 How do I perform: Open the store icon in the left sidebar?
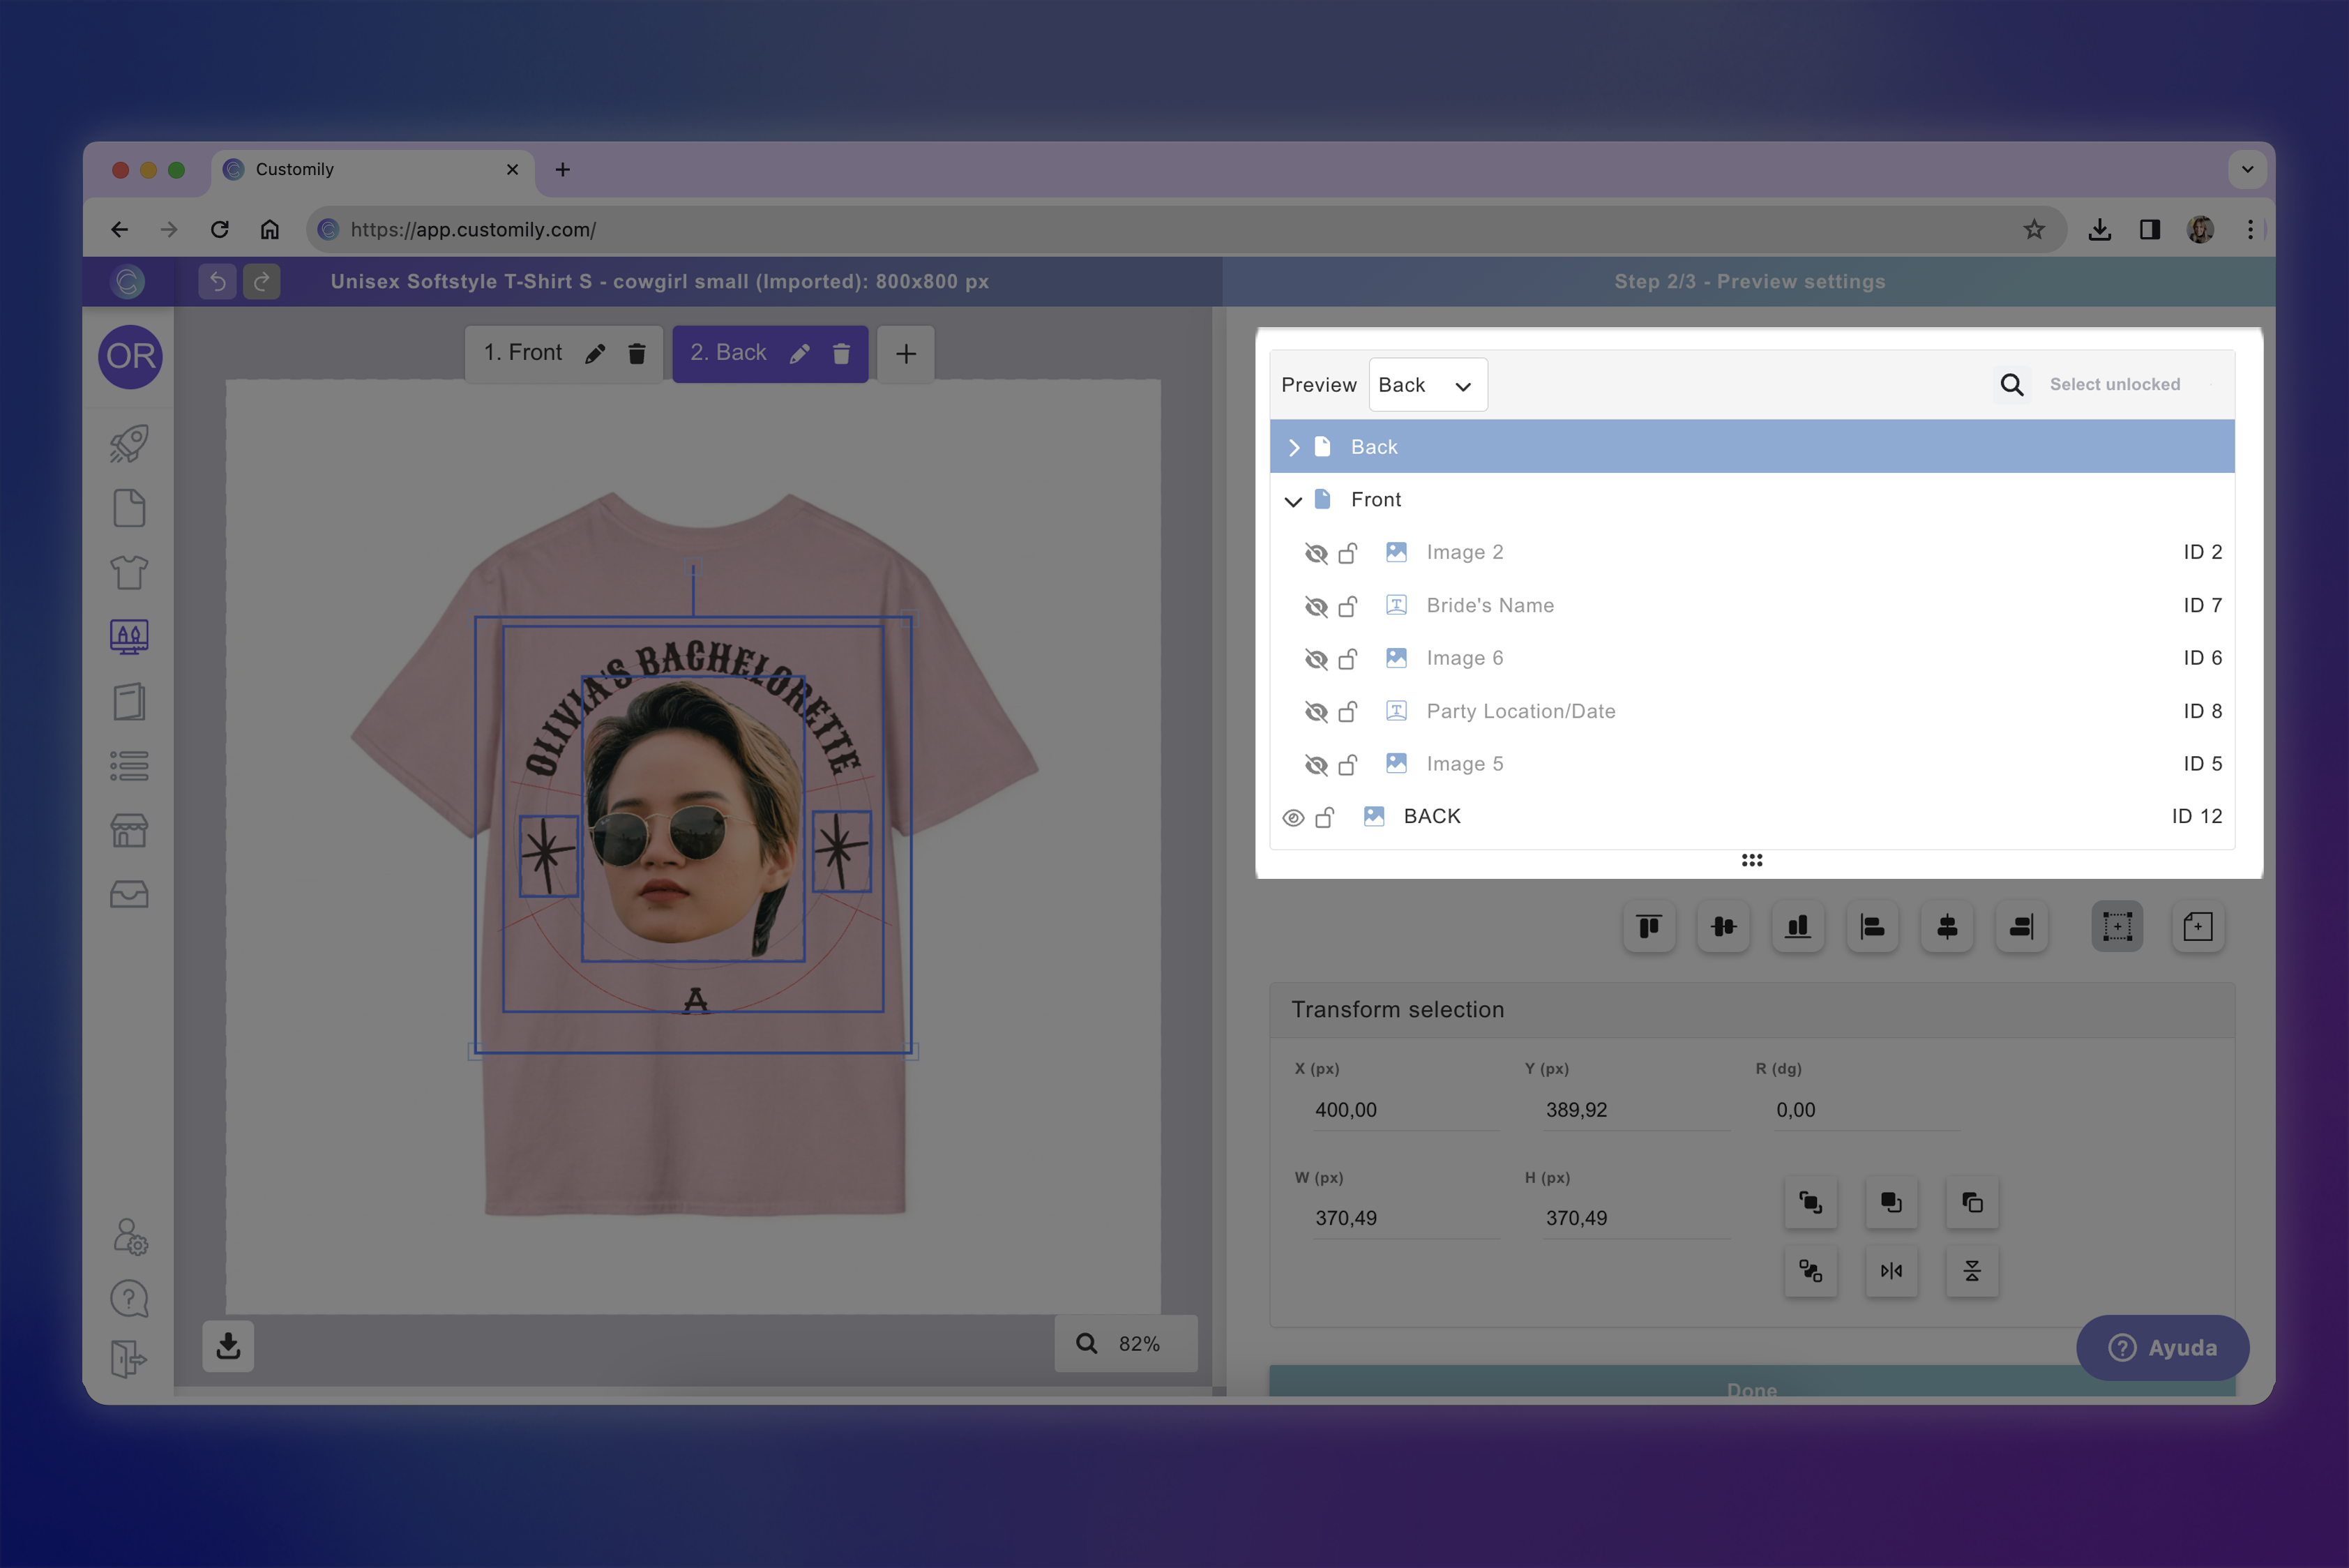tap(129, 830)
